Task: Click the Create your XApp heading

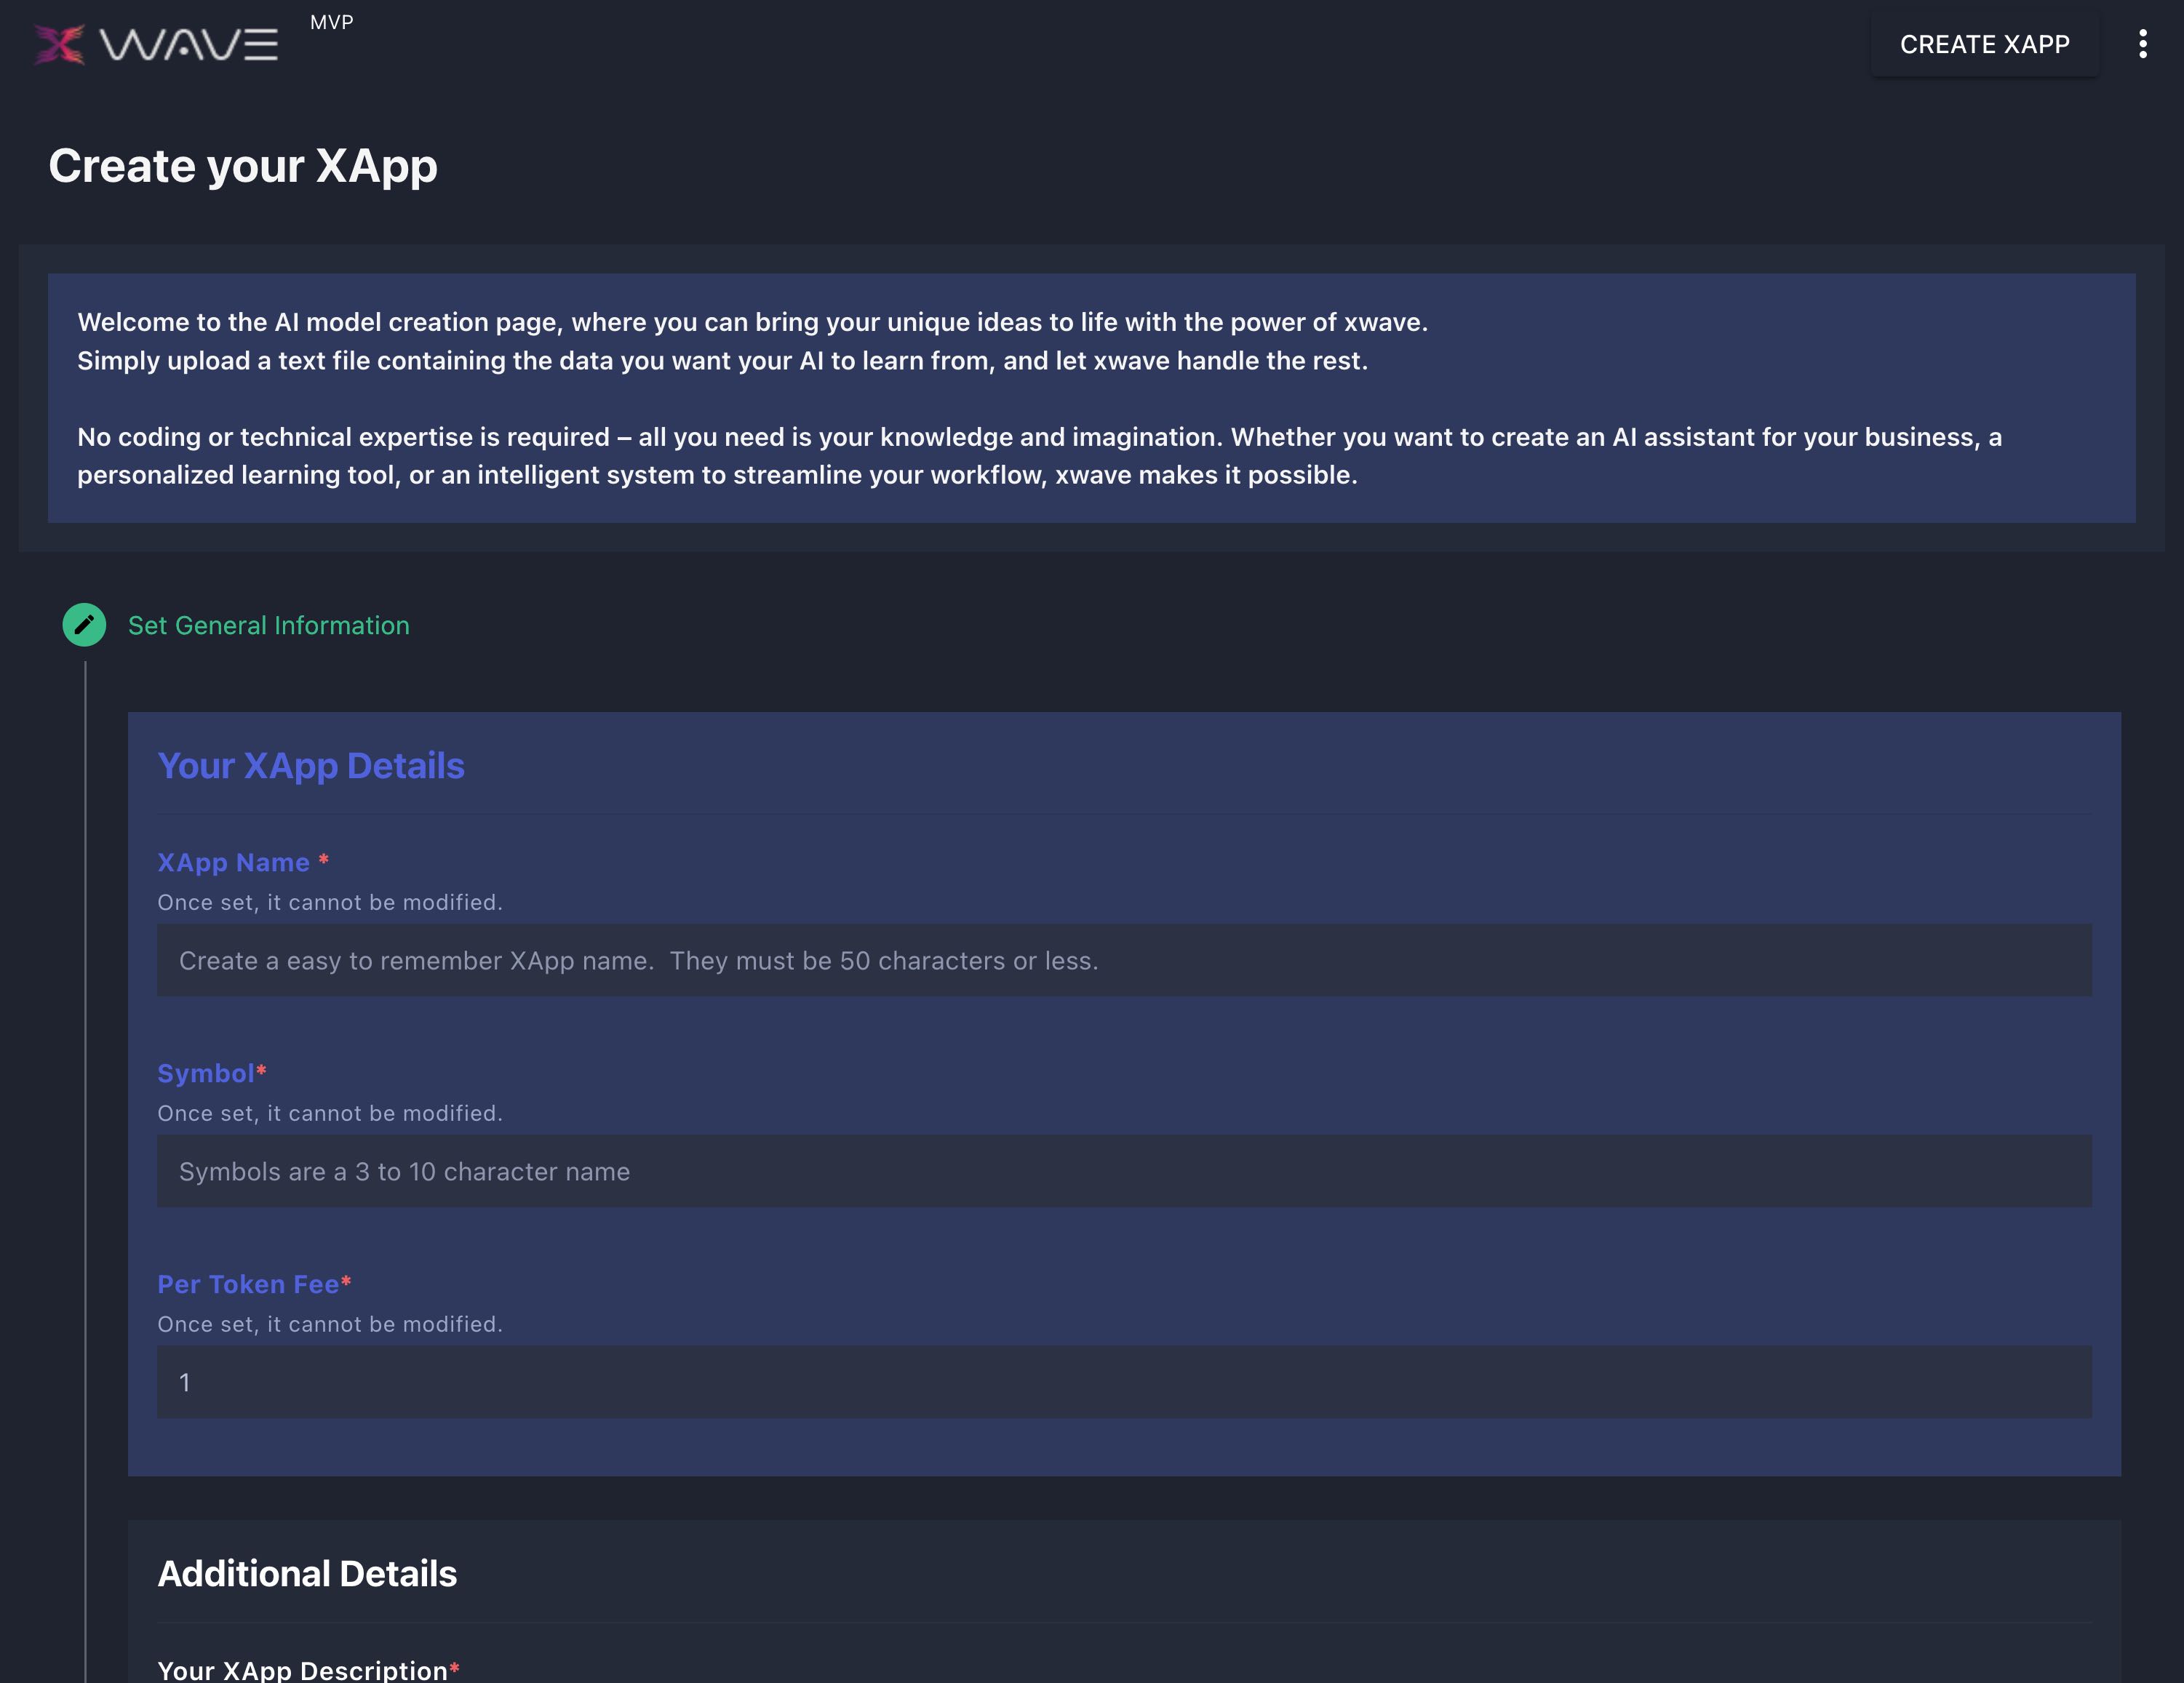Action: pos(243,166)
